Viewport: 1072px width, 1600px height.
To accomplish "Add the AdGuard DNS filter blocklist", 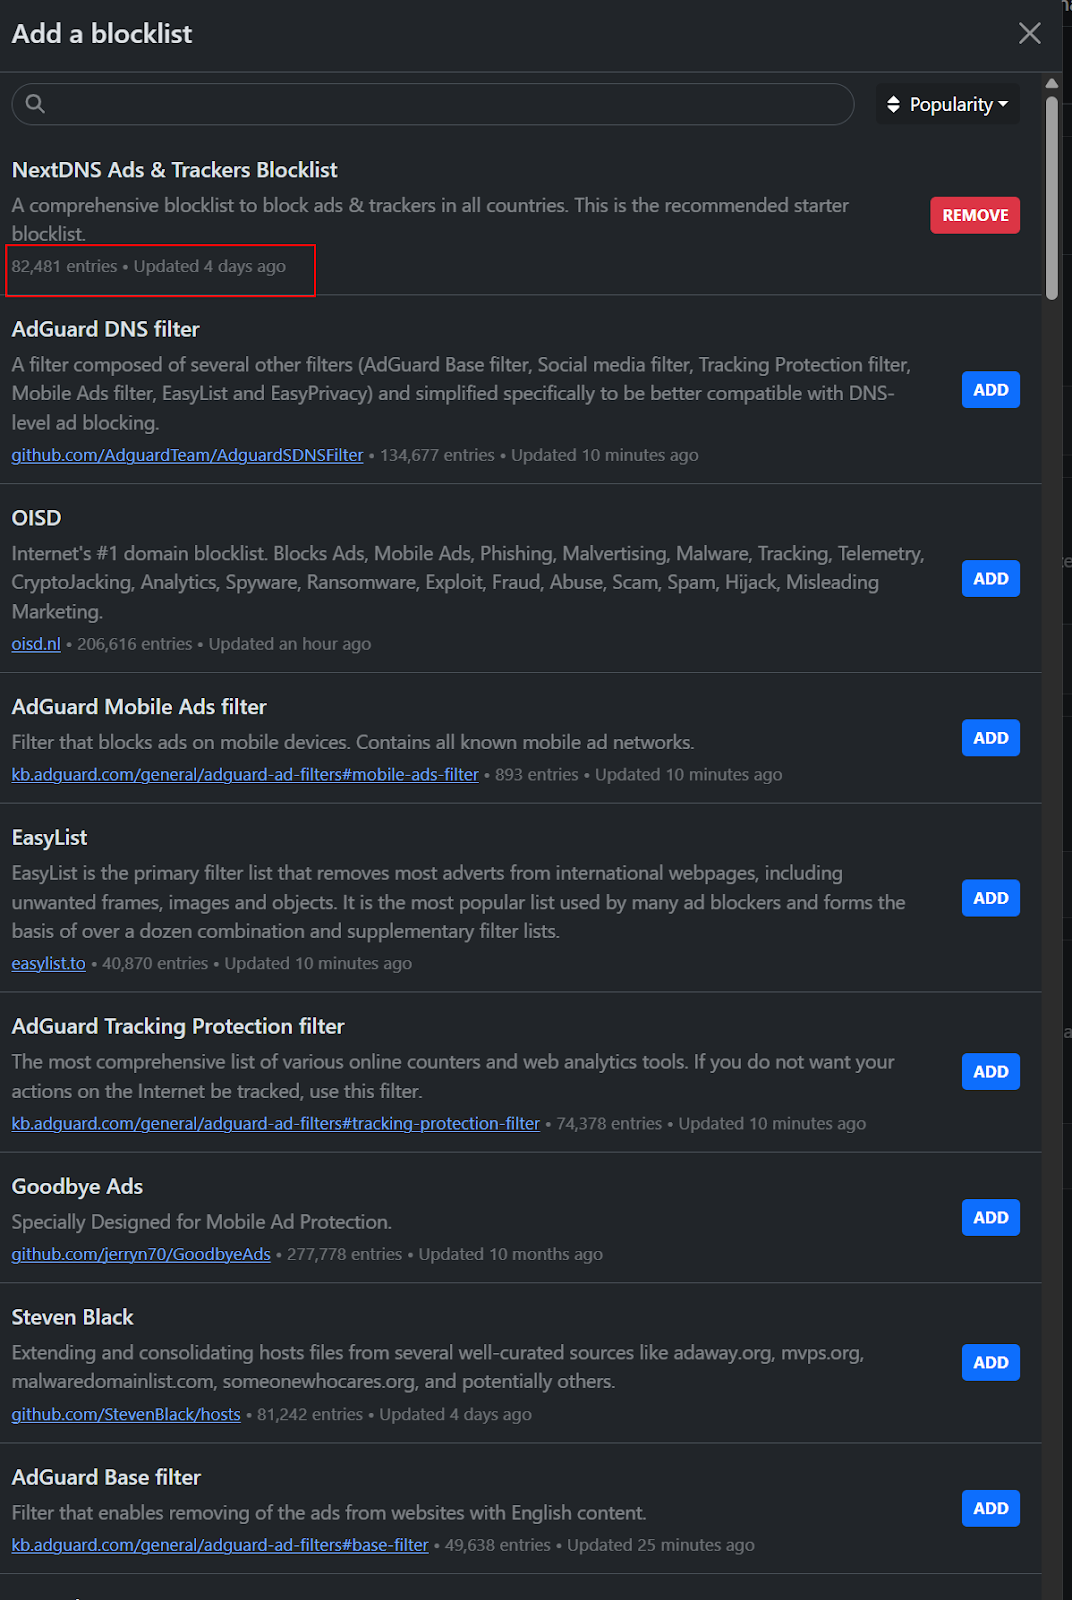I will coord(990,390).
